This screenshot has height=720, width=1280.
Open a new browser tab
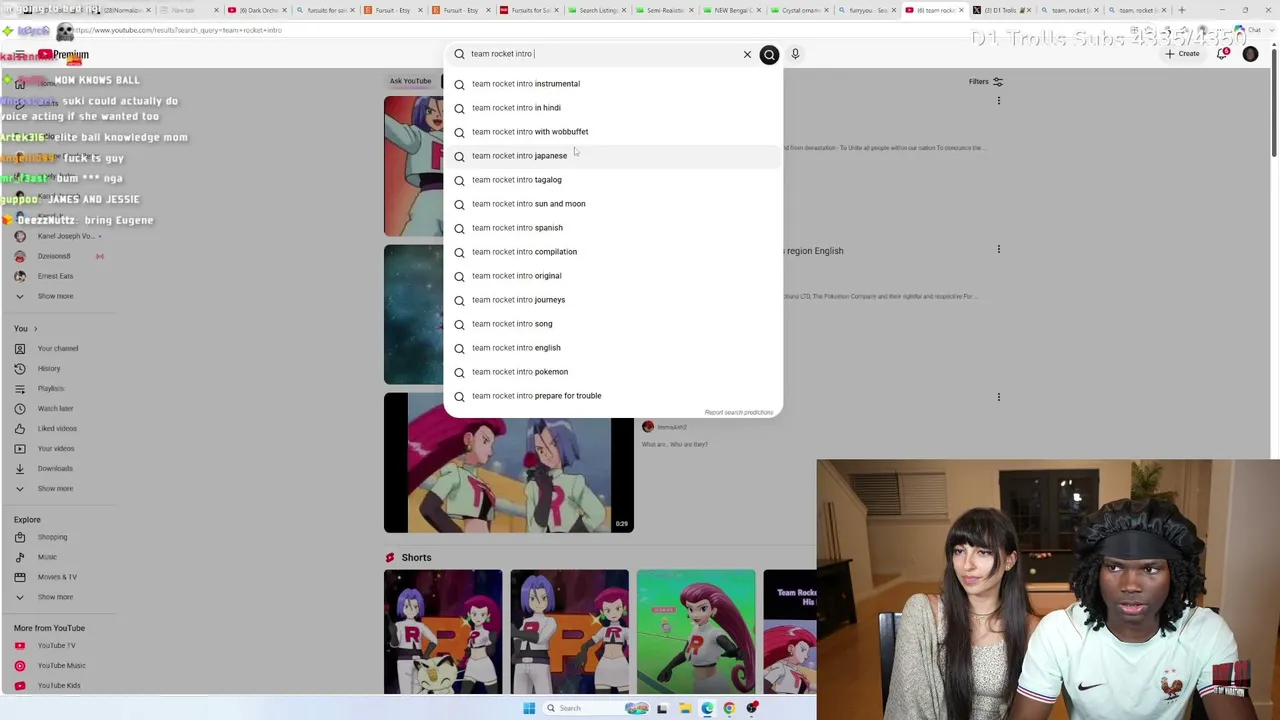[x=1182, y=10]
